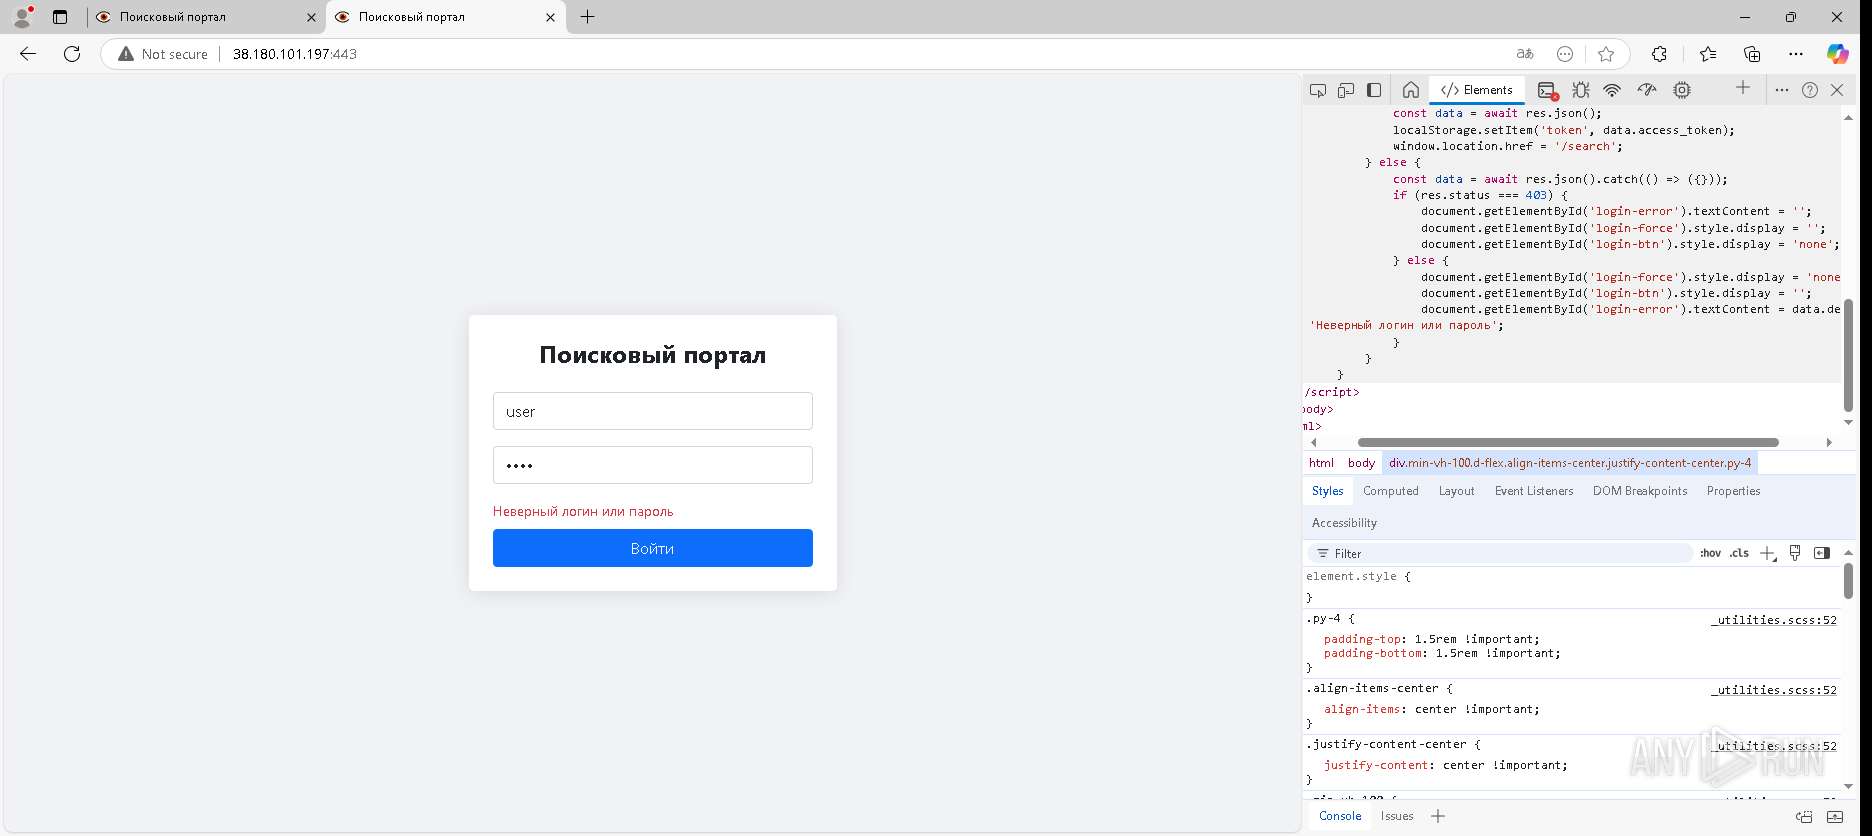The image size is (1872, 836).
Task: Open a new browser tab
Action: (x=588, y=17)
